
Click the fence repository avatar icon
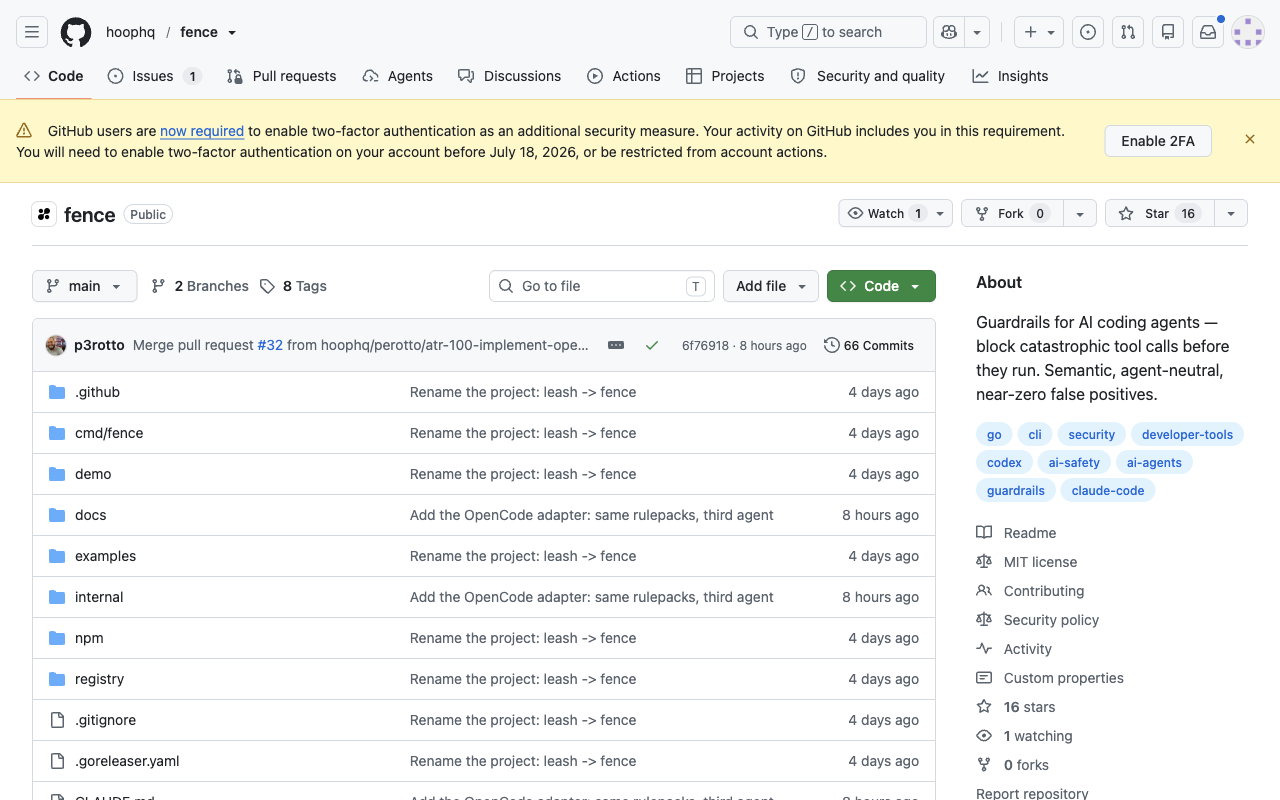coord(44,214)
